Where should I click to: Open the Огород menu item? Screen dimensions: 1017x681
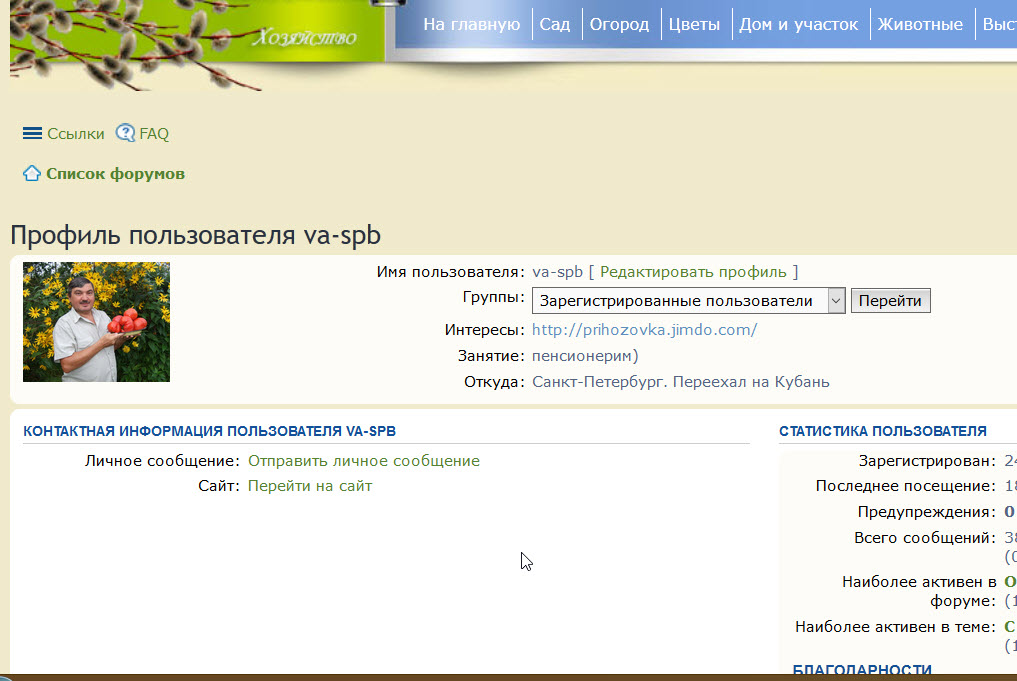point(619,25)
